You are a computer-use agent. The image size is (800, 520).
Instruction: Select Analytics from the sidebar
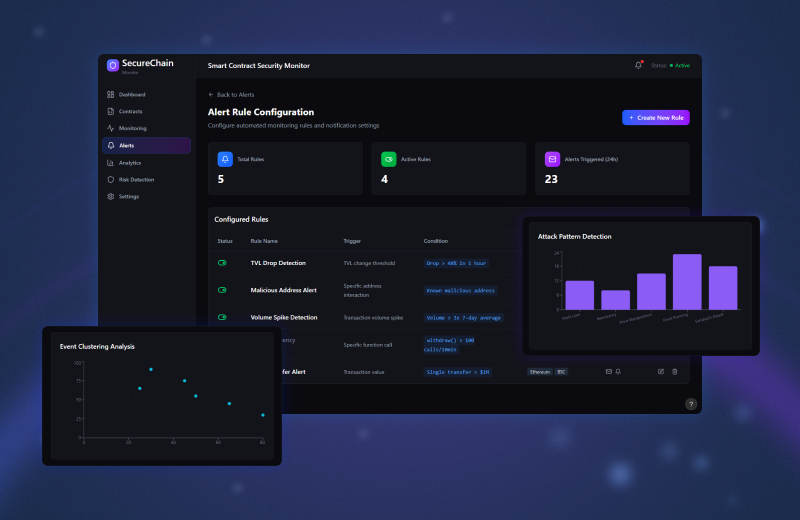[130, 162]
